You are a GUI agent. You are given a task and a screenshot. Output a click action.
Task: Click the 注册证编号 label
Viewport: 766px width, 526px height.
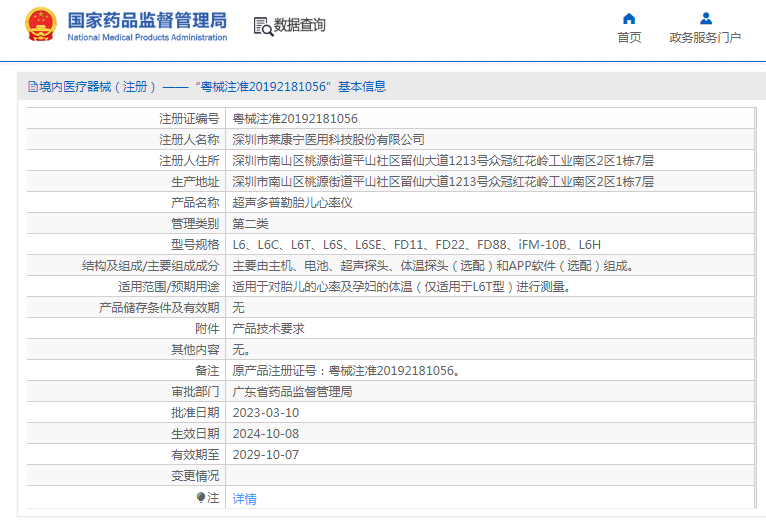pos(189,119)
